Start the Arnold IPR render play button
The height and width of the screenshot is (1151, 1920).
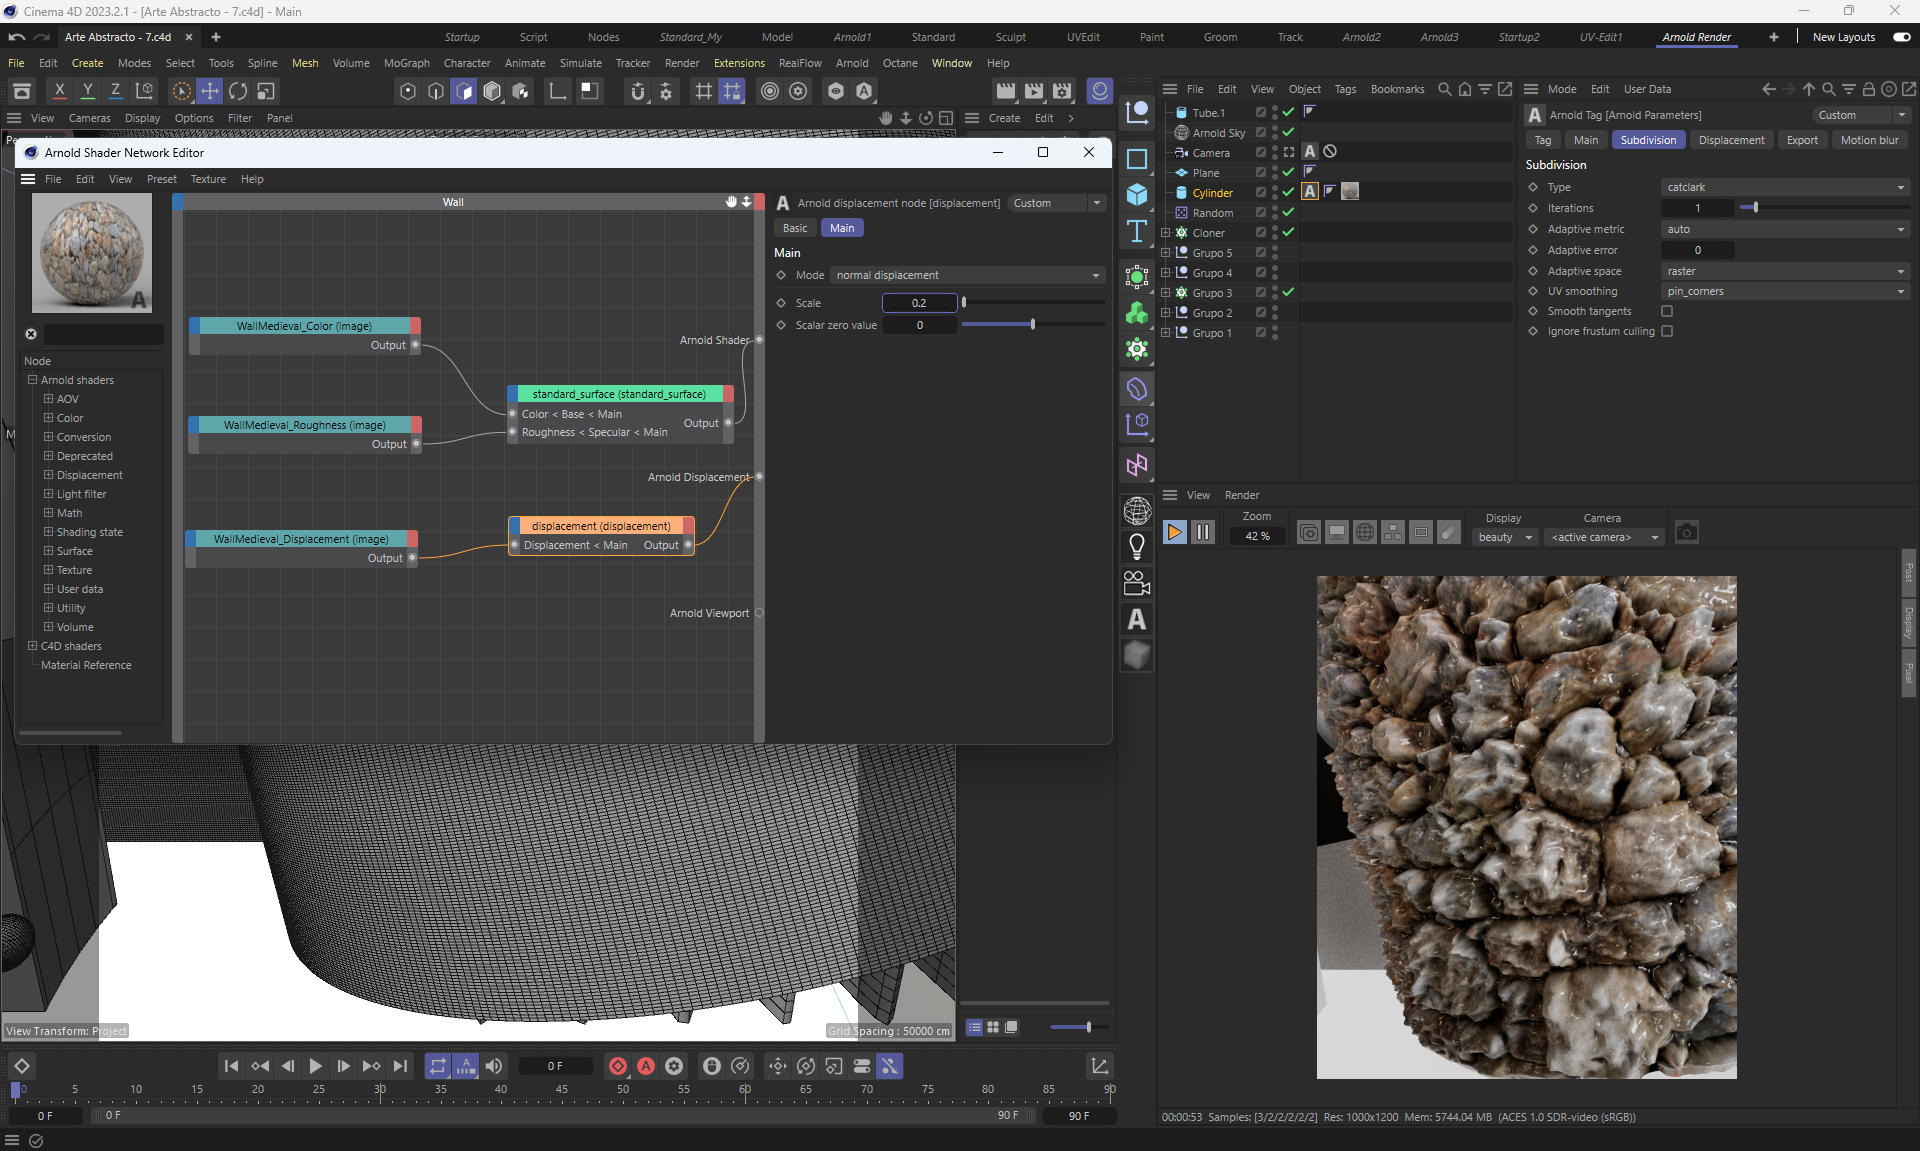[x=1175, y=533]
